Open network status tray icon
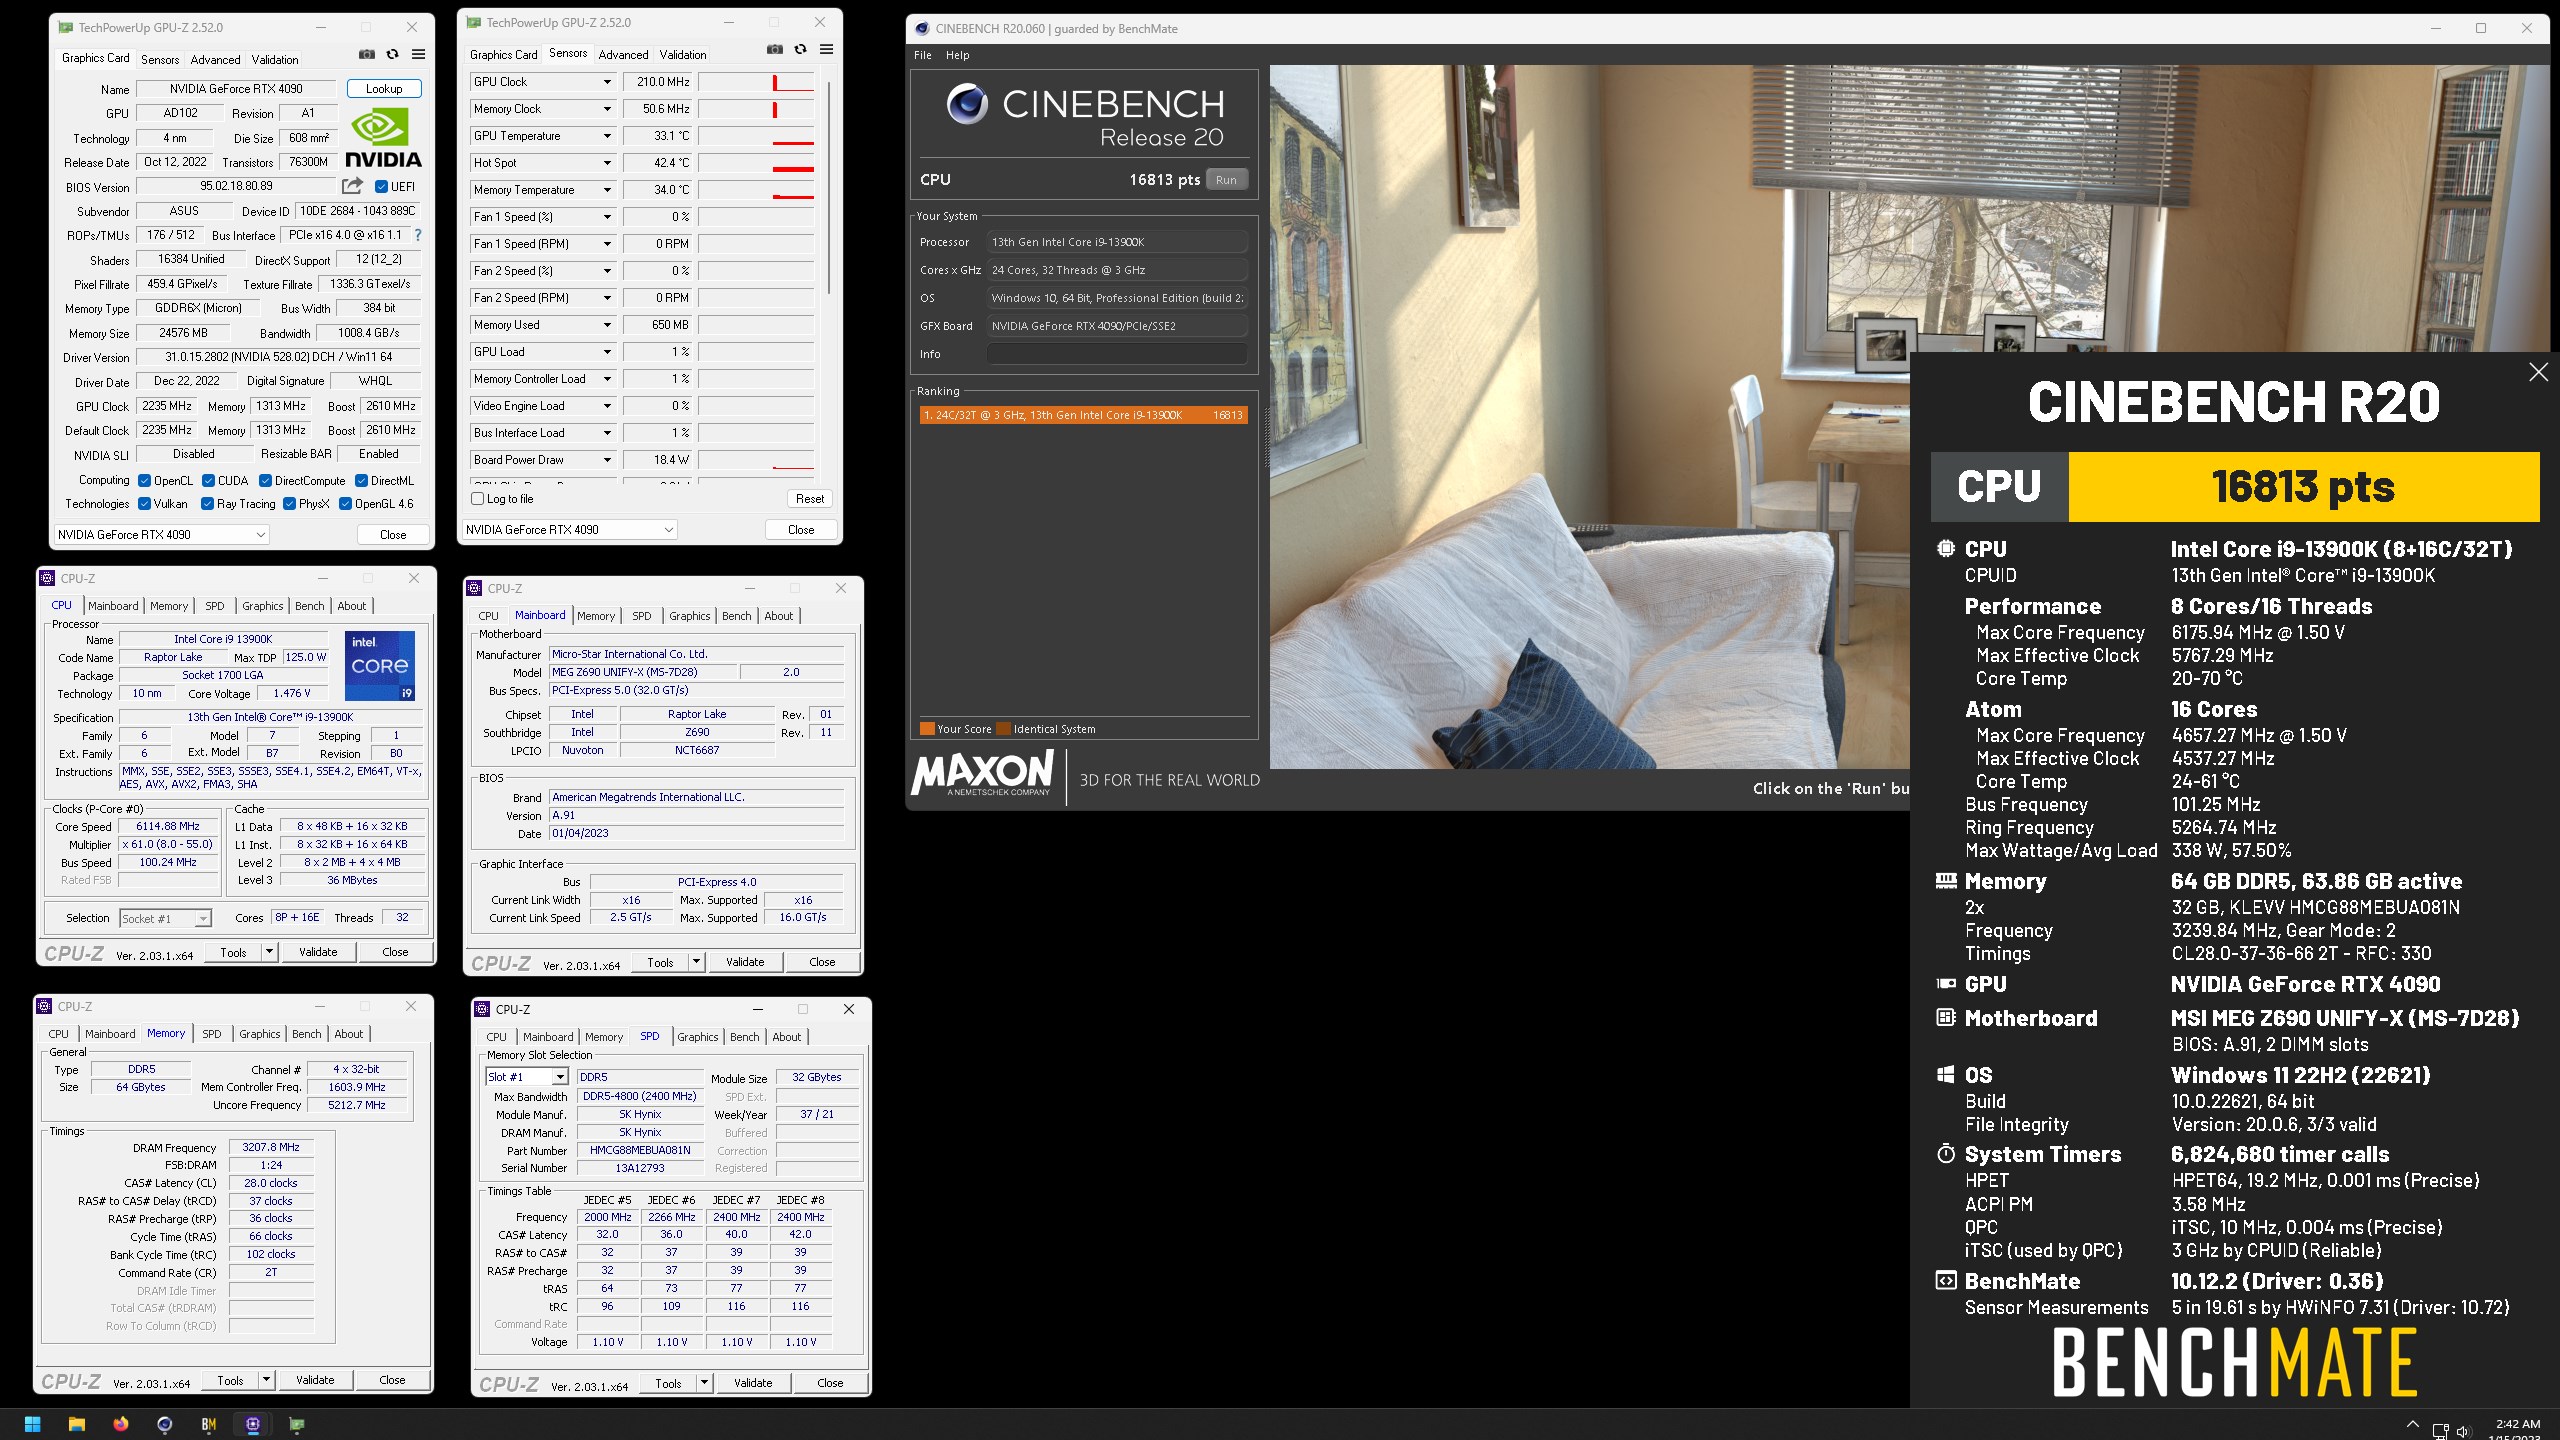This screenshot has height=1440, width=2560. point(2440,1431)
